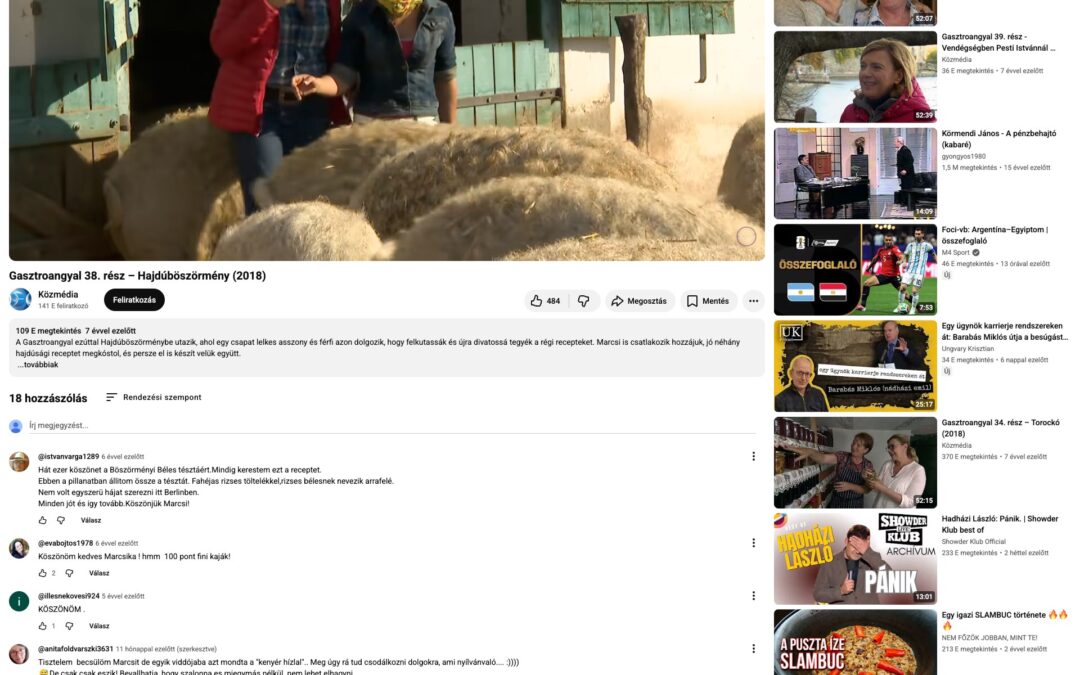Click the Írj megjegyzést comment field
The image size is (1080, 675).
[392, 426]
